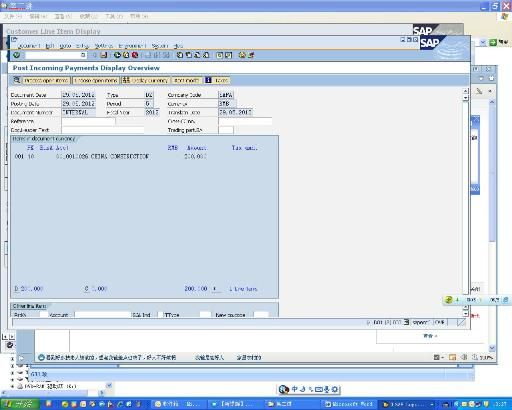Click the Doc. Header Text input field
512x410 pixels.
point(103,130)
